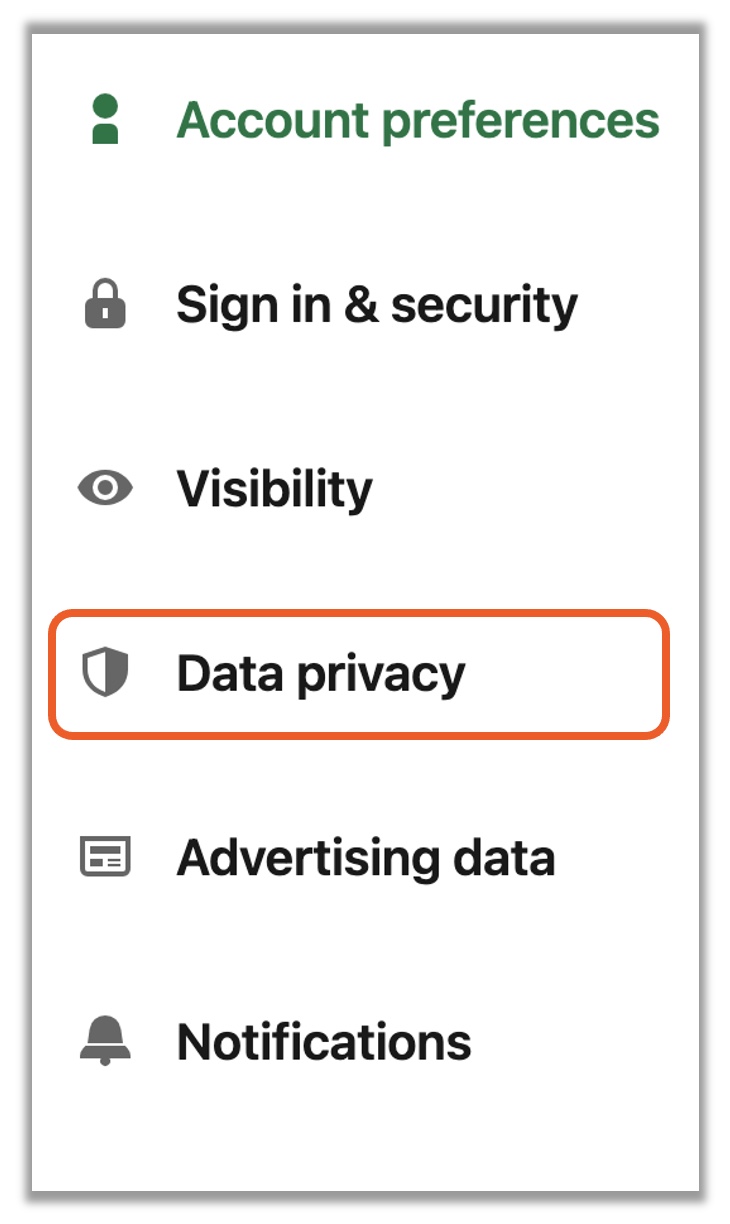The width and height of the screenshot is (730, 1224).
Task: Click the green person icon for Account preferences
Action: click(x=105, y=120)
